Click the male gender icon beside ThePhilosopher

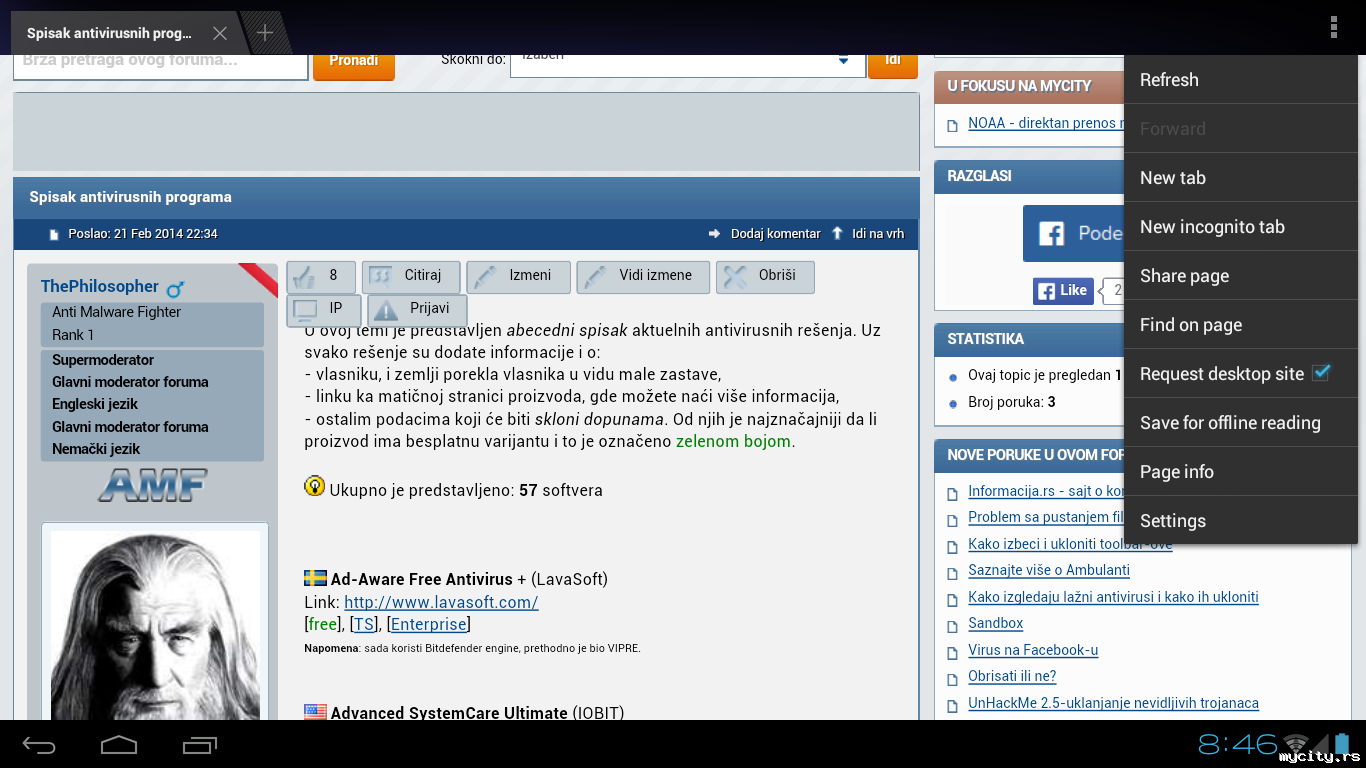coord(175,289)
